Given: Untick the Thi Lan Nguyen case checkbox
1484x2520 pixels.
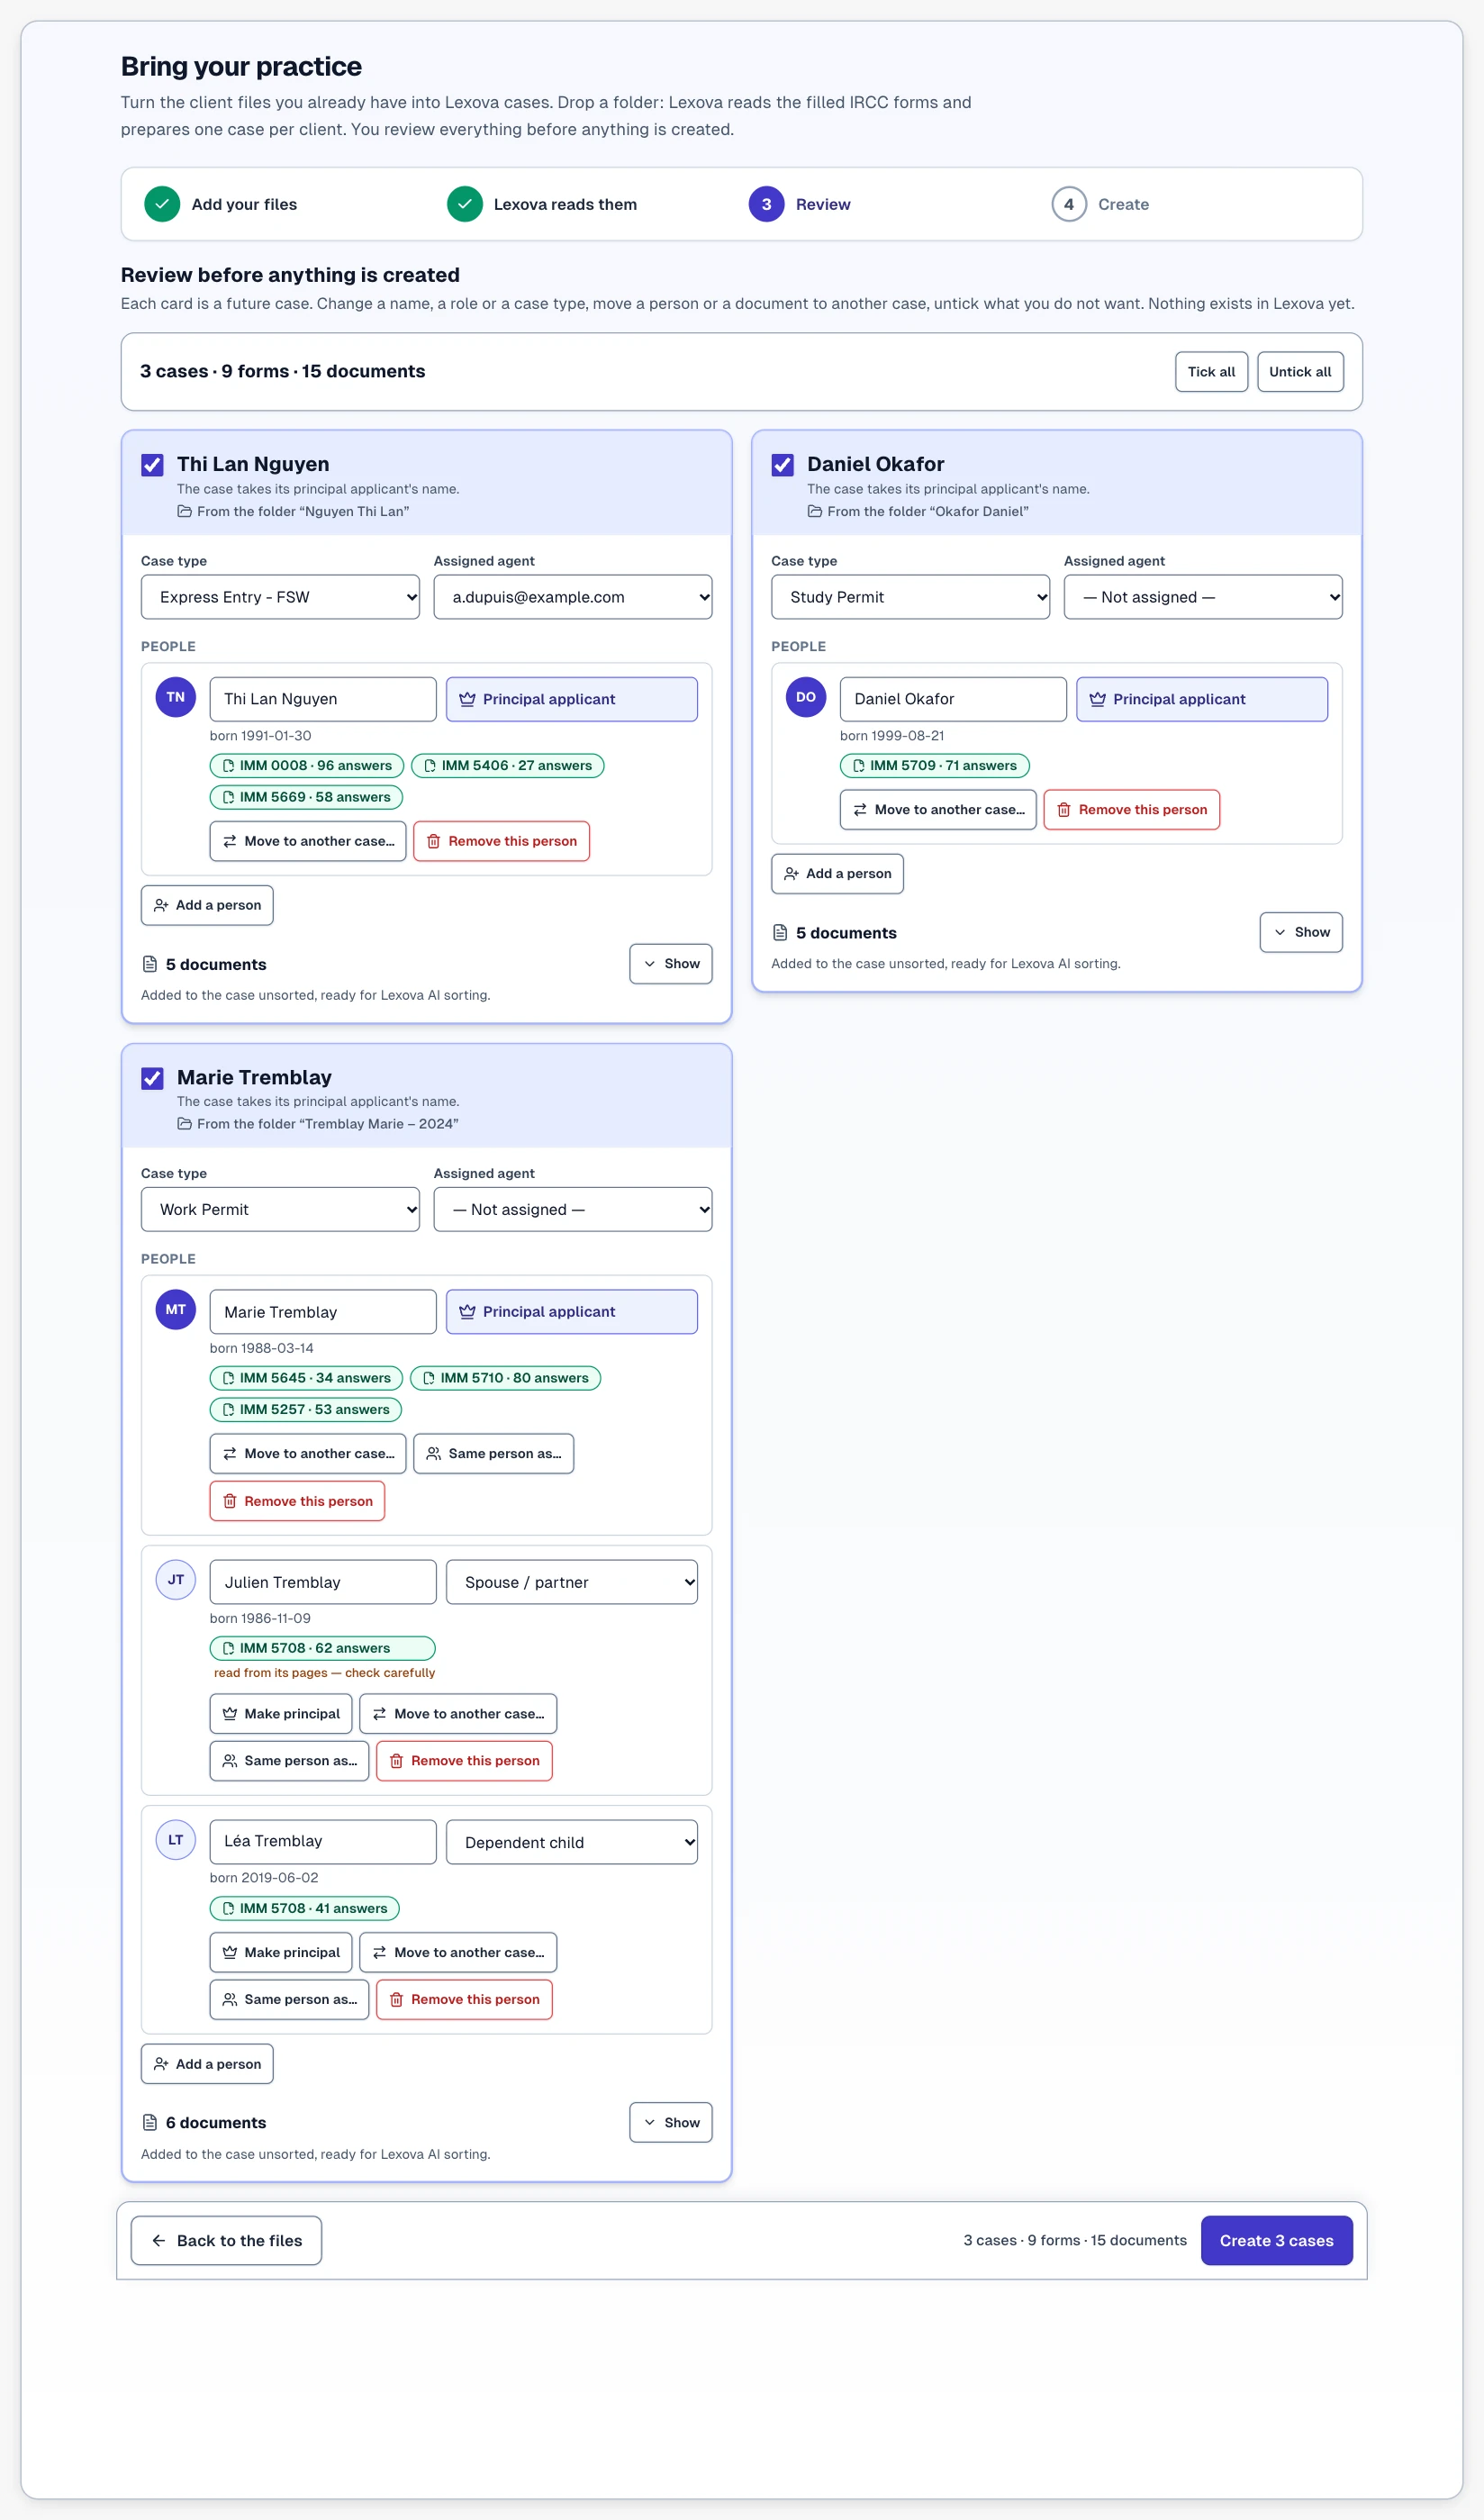Looking at the screenshot, I should (x=152, y=465).
